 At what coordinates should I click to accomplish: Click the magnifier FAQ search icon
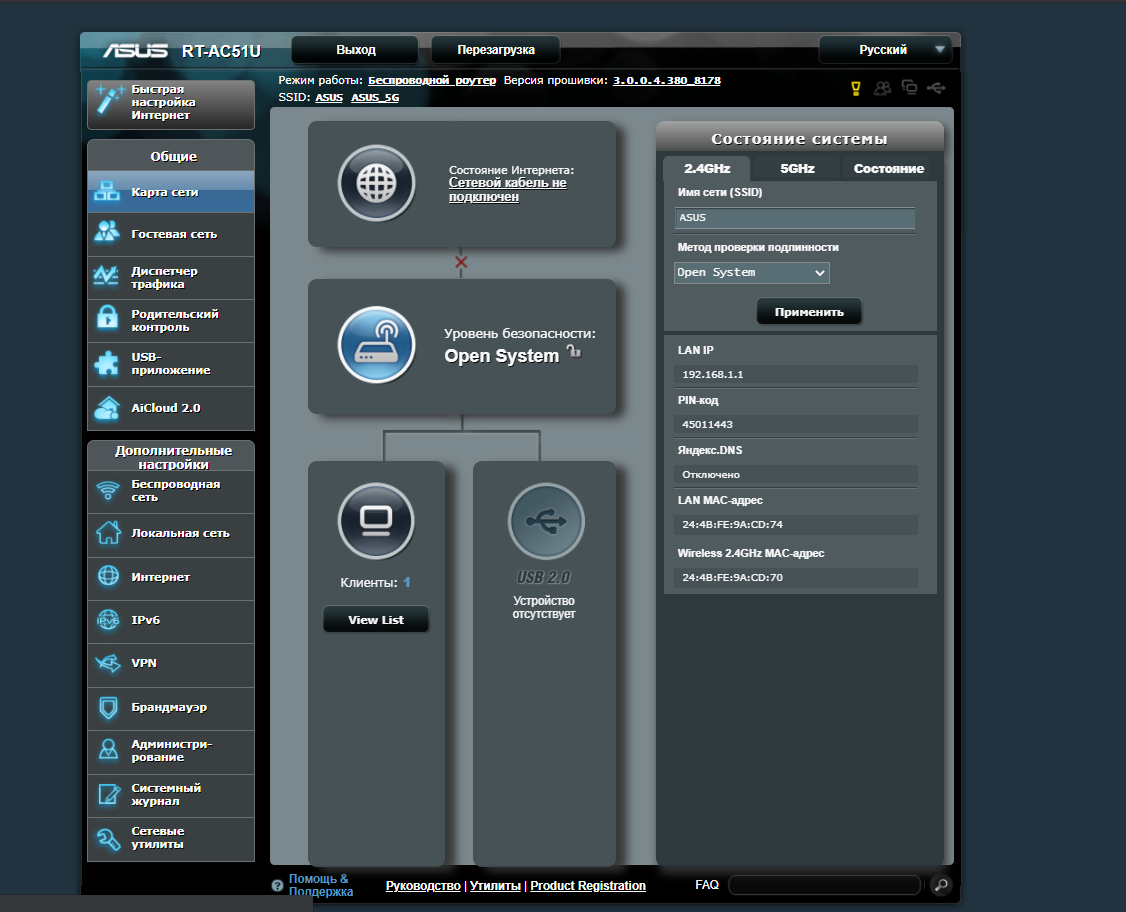(x=940, y=885)
